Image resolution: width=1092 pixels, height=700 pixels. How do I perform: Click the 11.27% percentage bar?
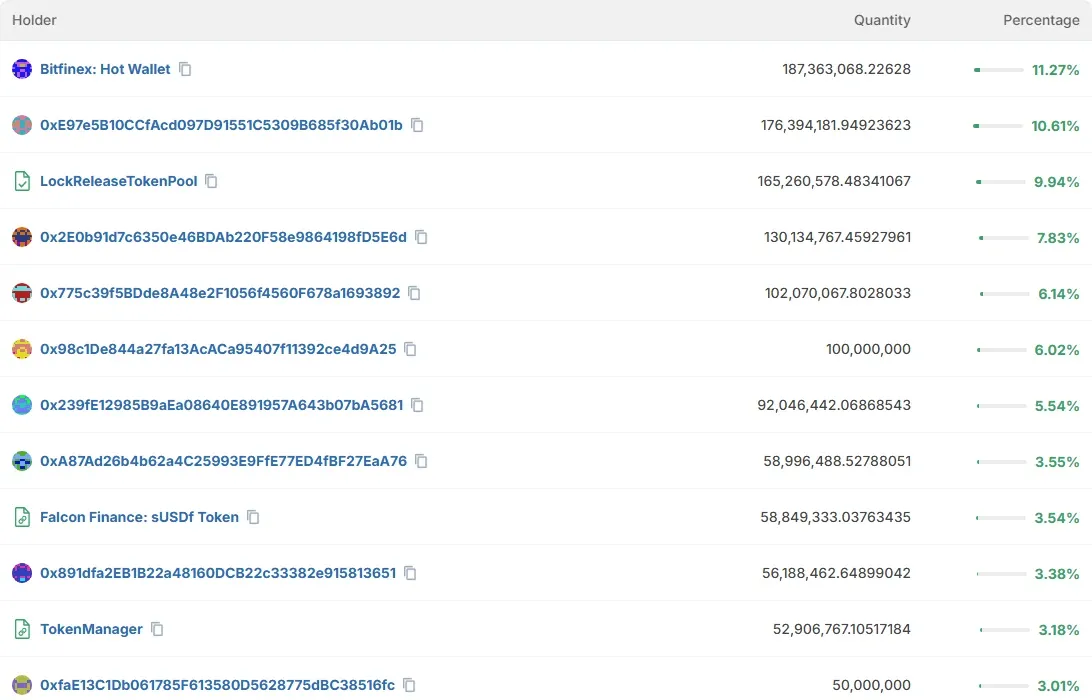[x=999, y=70]
